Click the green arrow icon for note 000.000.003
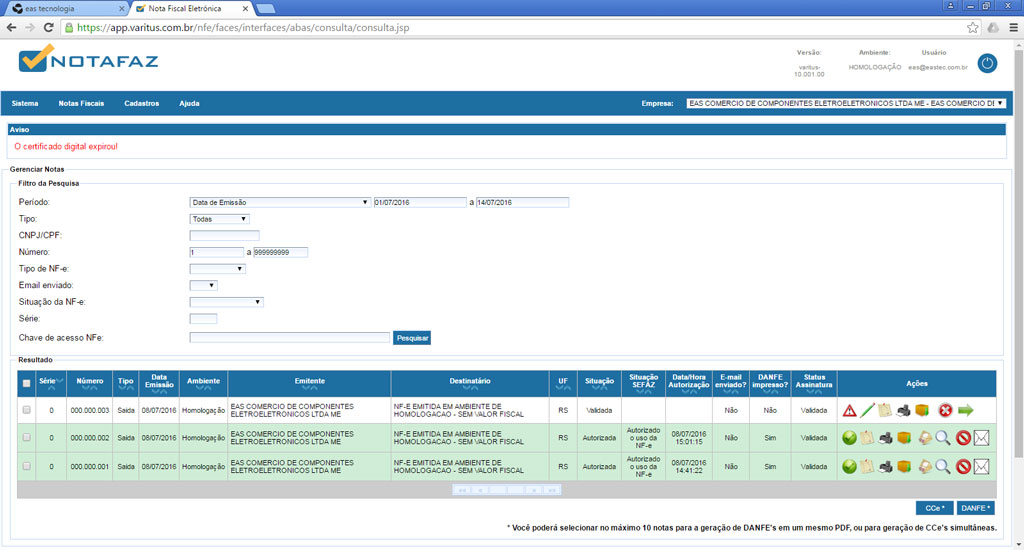The image size is (1024, 550). [x=965, y=410]
